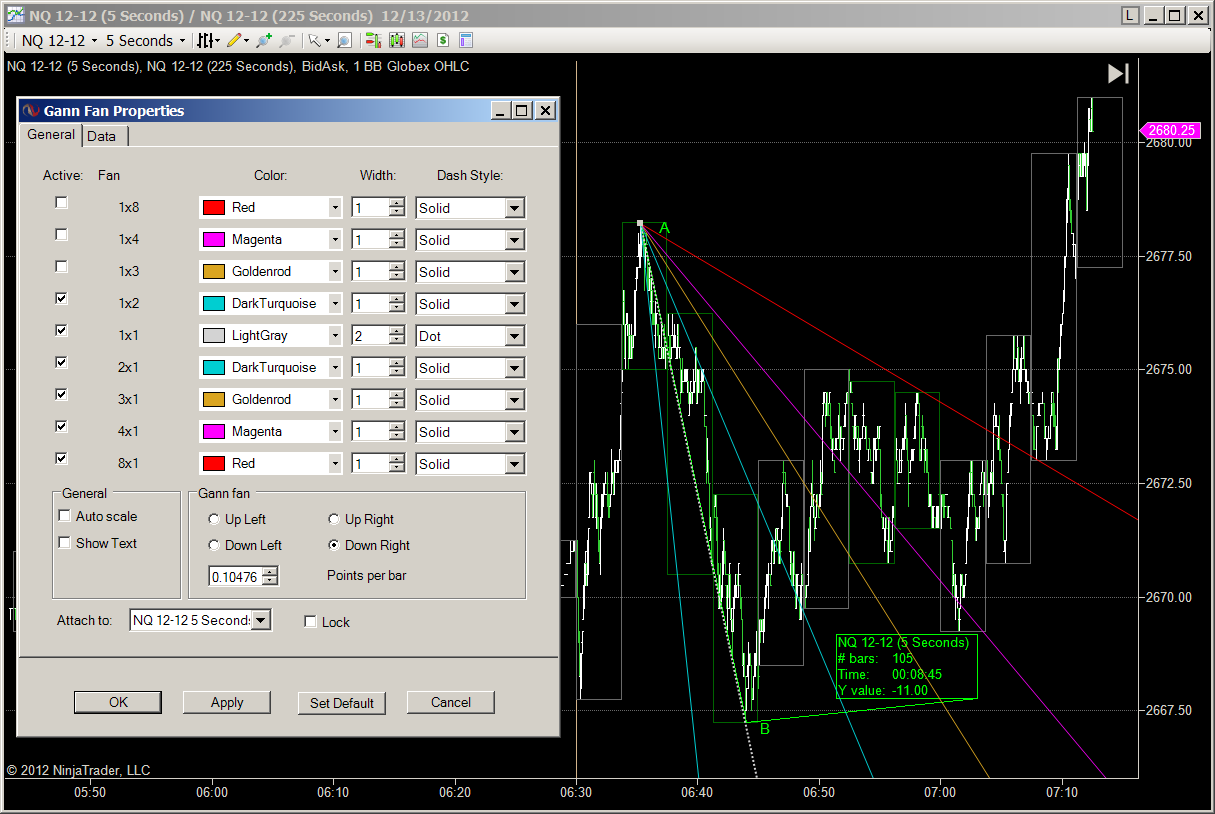
Task: Click the Magenta swatch in 1x4 row
Action: pos(214,240)
